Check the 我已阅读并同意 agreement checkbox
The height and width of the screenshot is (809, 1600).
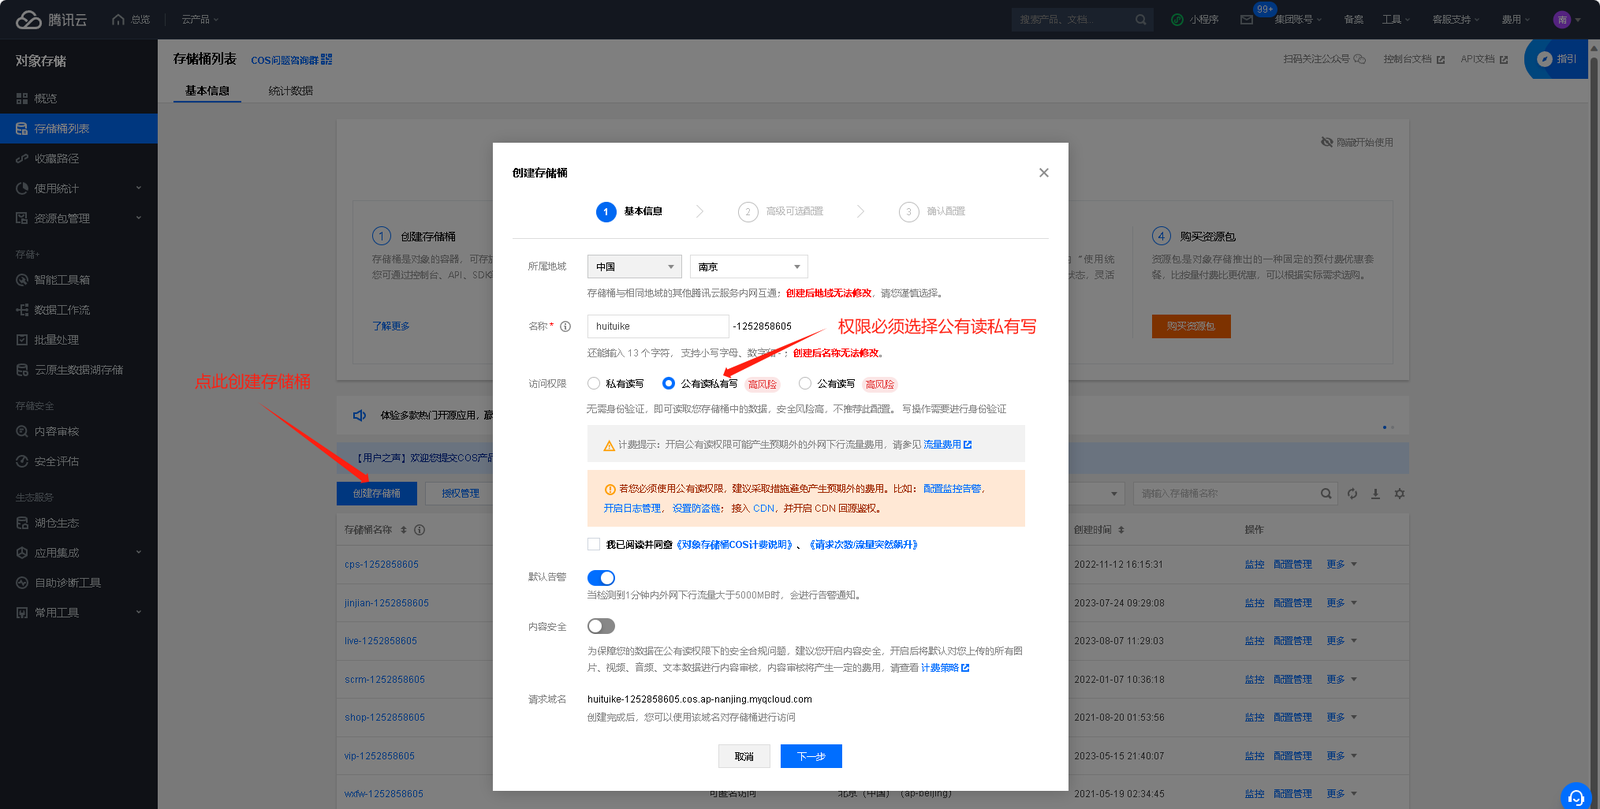[594, 545]
